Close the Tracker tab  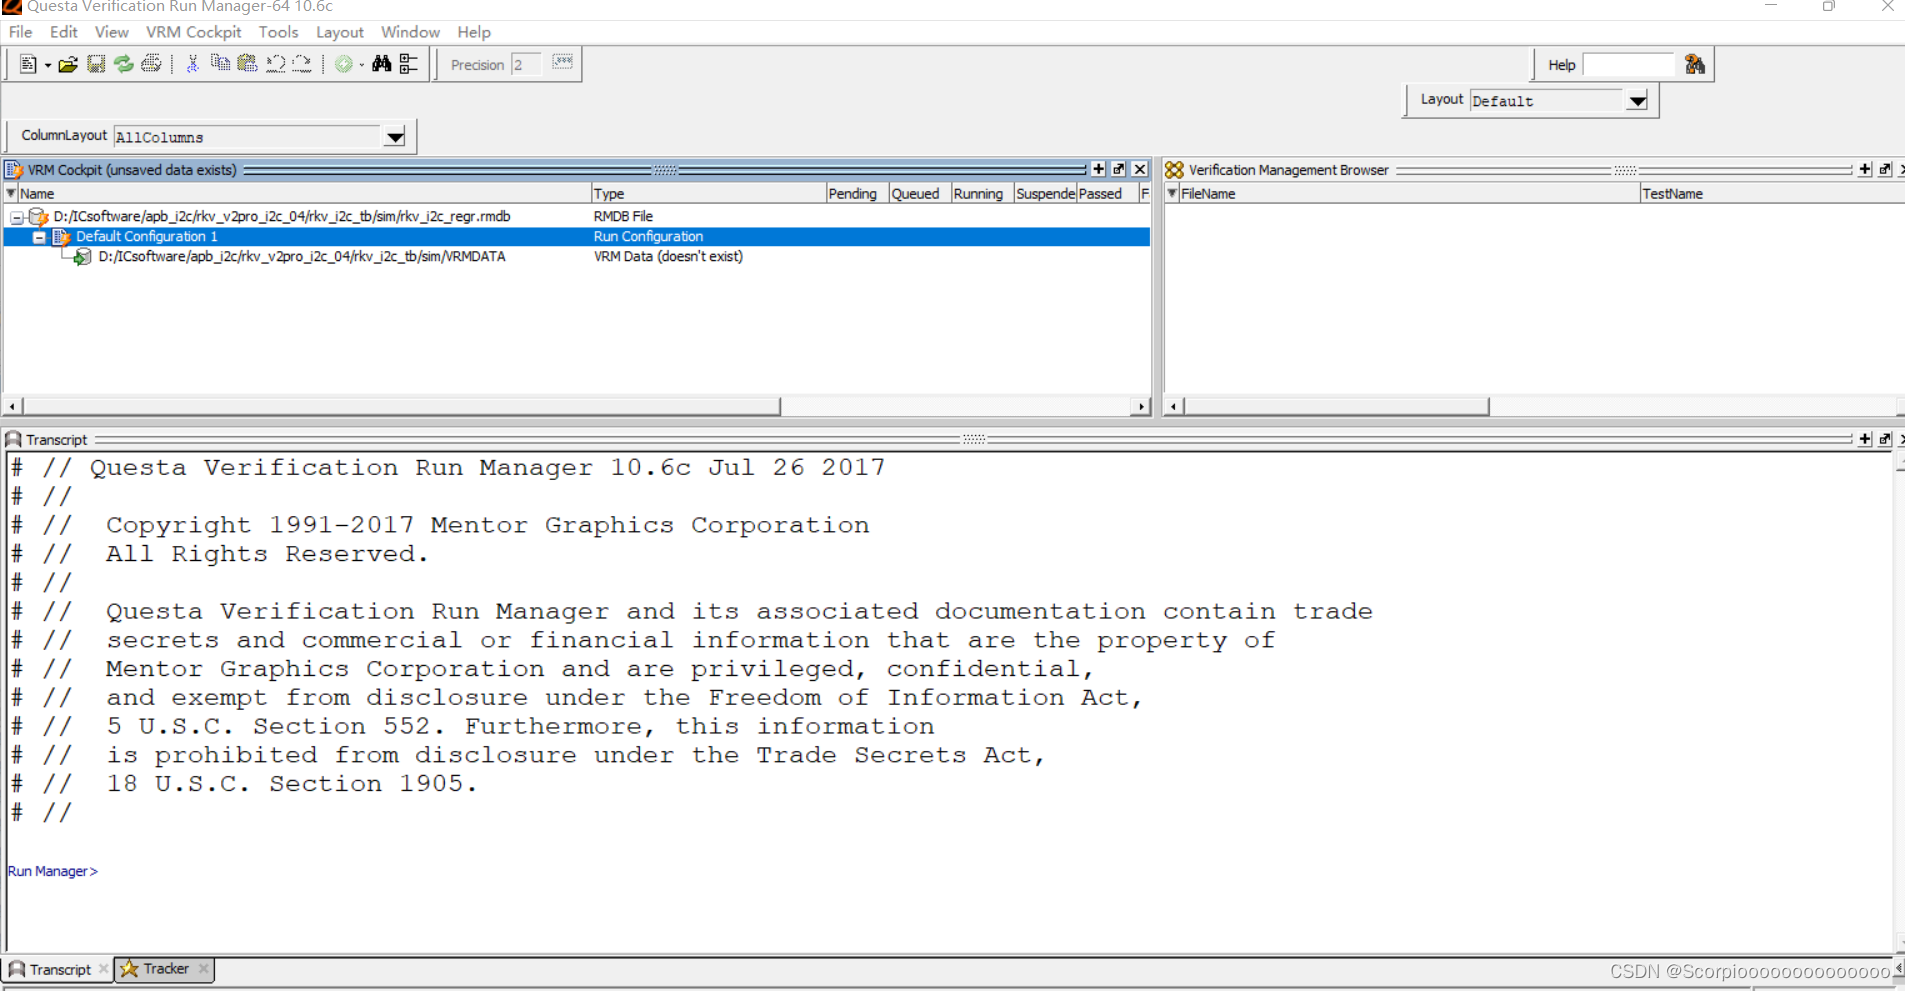point(204,968)
